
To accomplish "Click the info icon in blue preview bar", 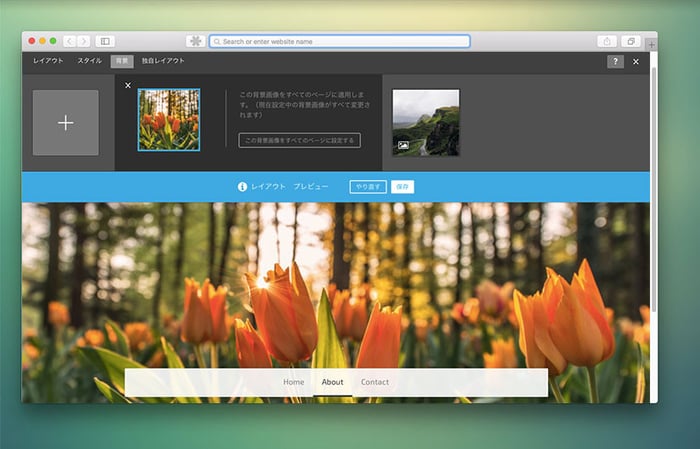I will point(242,187).
